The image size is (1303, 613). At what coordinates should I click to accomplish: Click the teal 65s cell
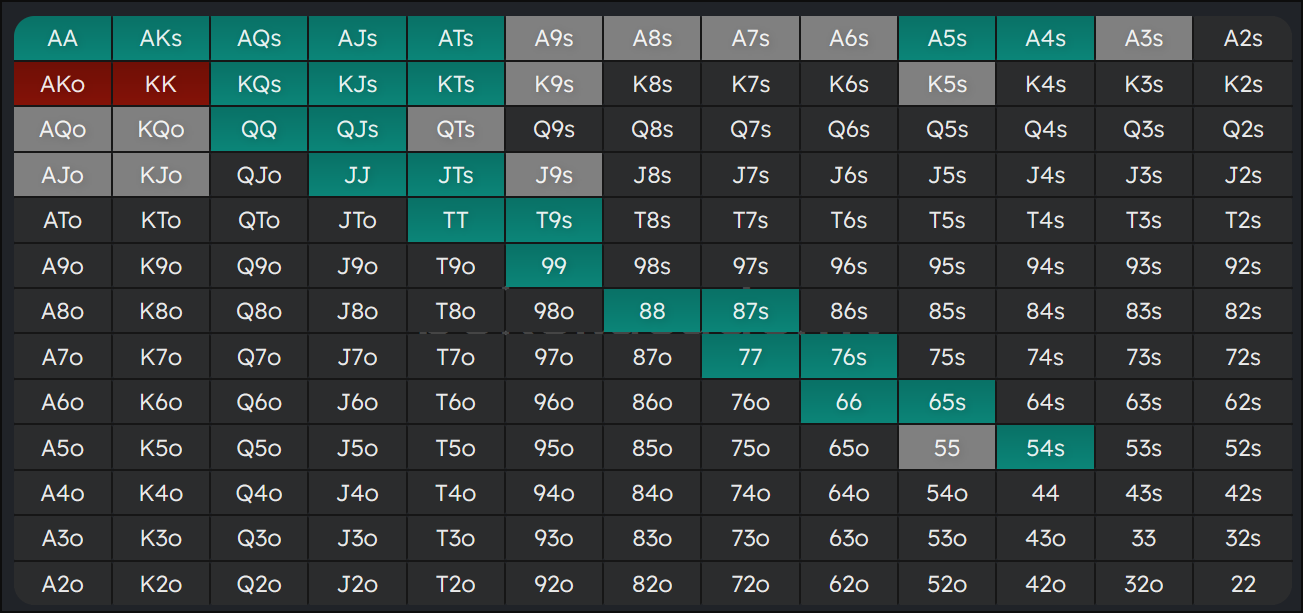tap(947, 403)
